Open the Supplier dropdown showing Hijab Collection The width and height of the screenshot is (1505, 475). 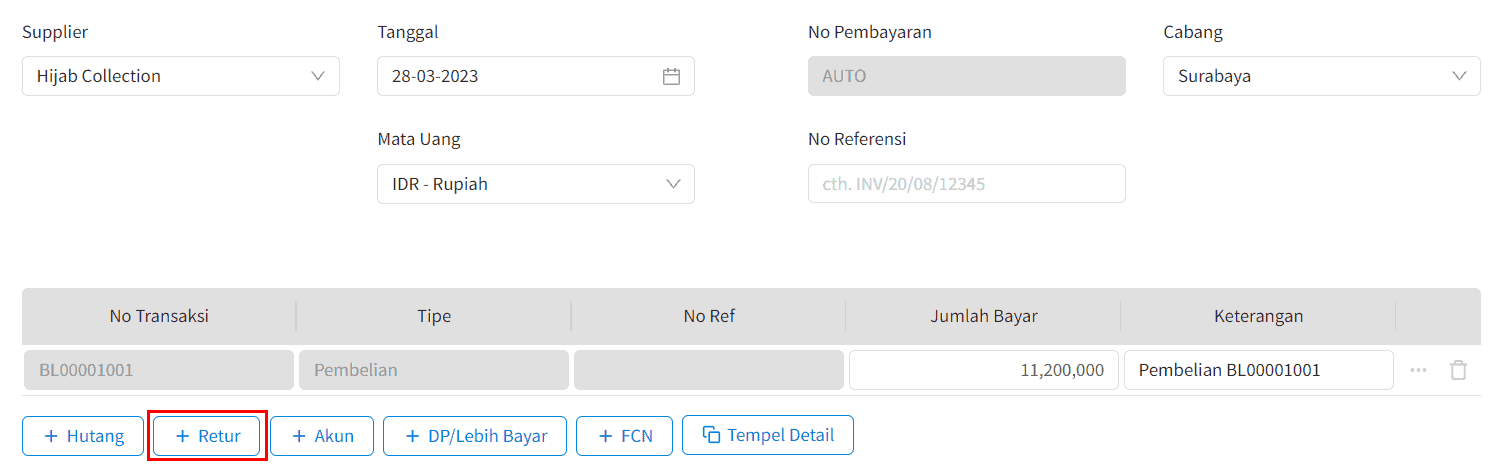180,76
